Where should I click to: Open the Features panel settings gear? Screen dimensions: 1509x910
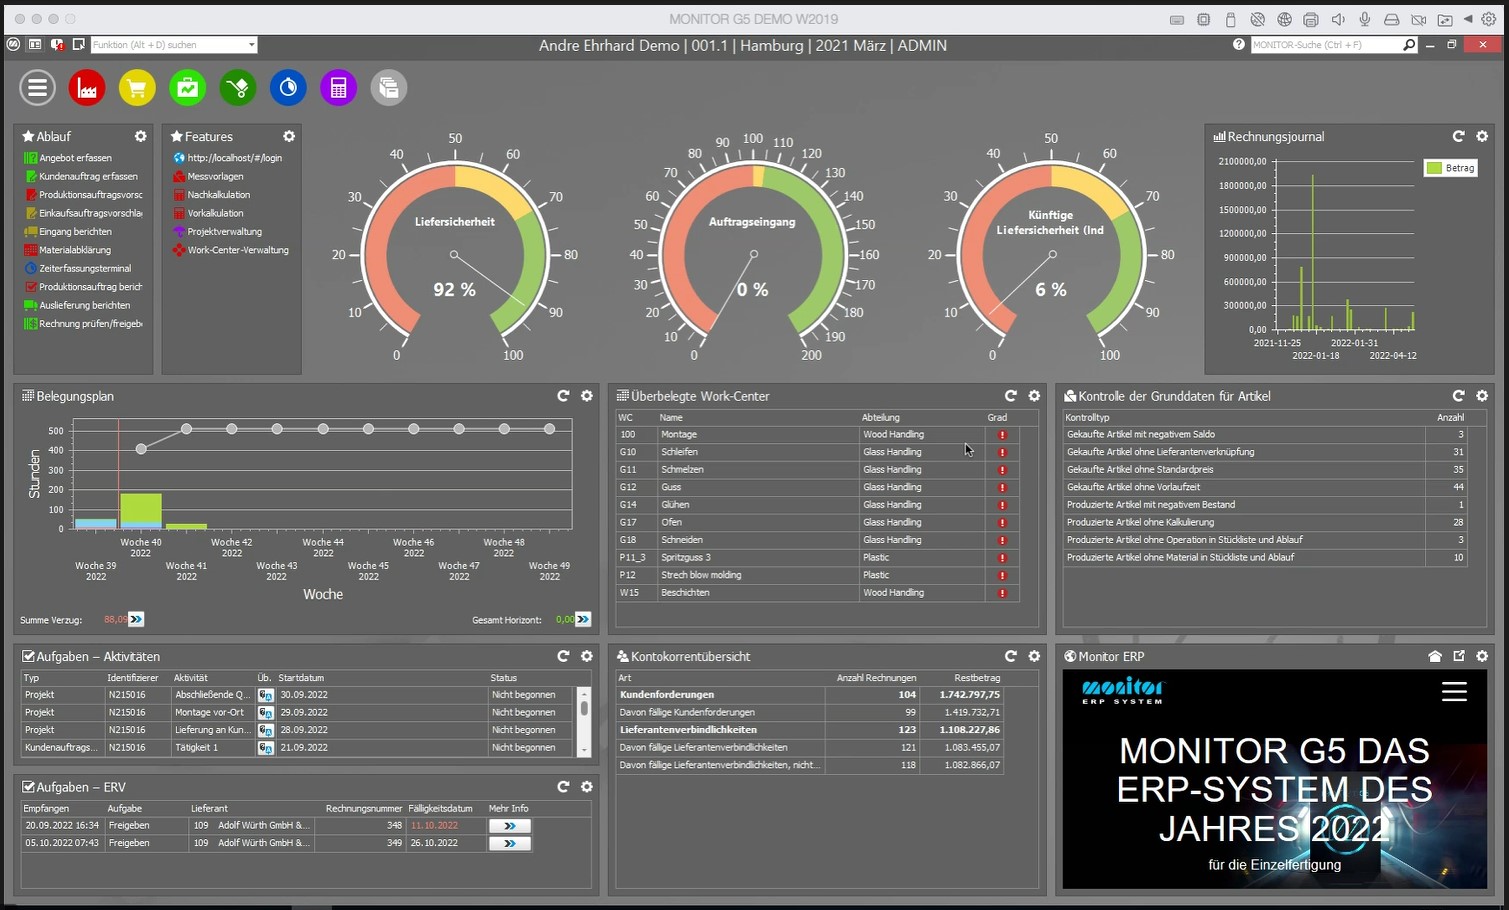(x=289, y=136)
